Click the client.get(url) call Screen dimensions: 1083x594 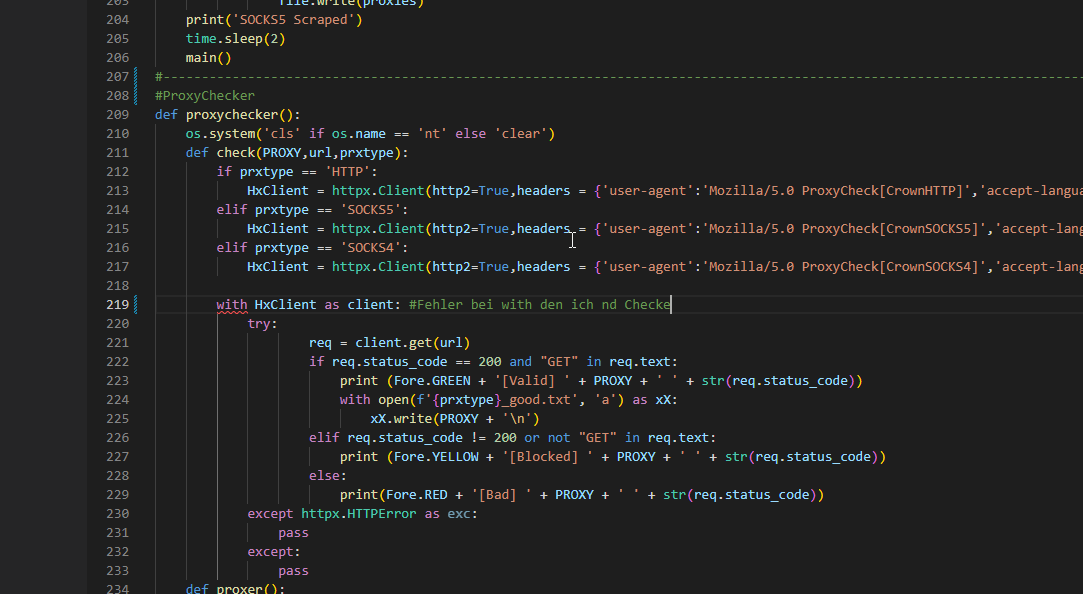coord(412,343)
